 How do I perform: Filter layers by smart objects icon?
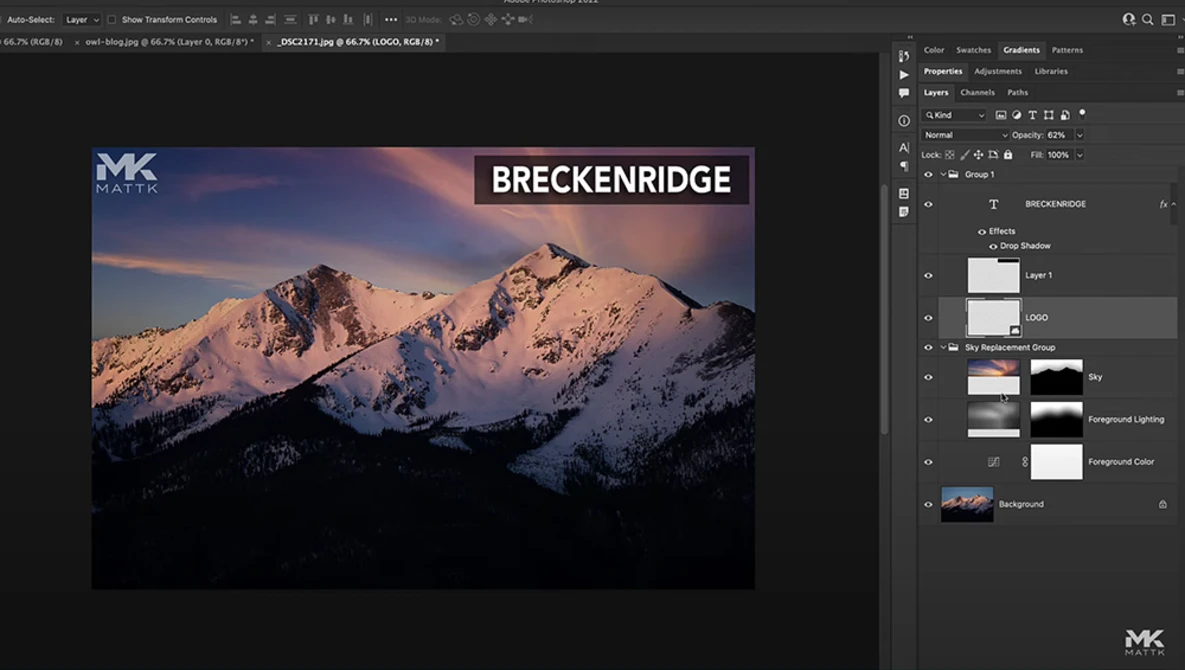[1065, 115]
